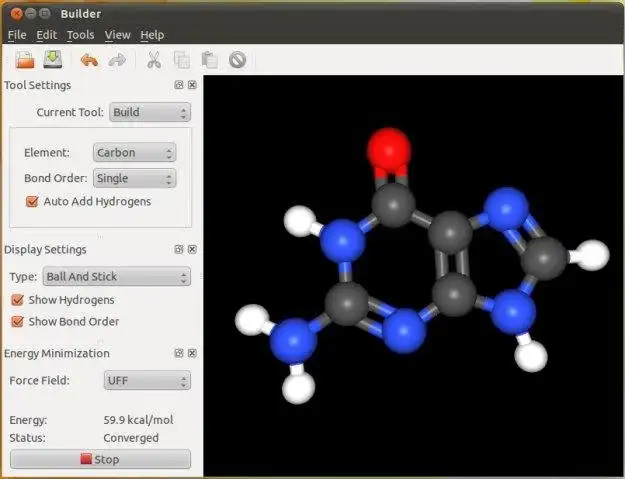
Task: Click the Converged status text
Action: (131, 438)
